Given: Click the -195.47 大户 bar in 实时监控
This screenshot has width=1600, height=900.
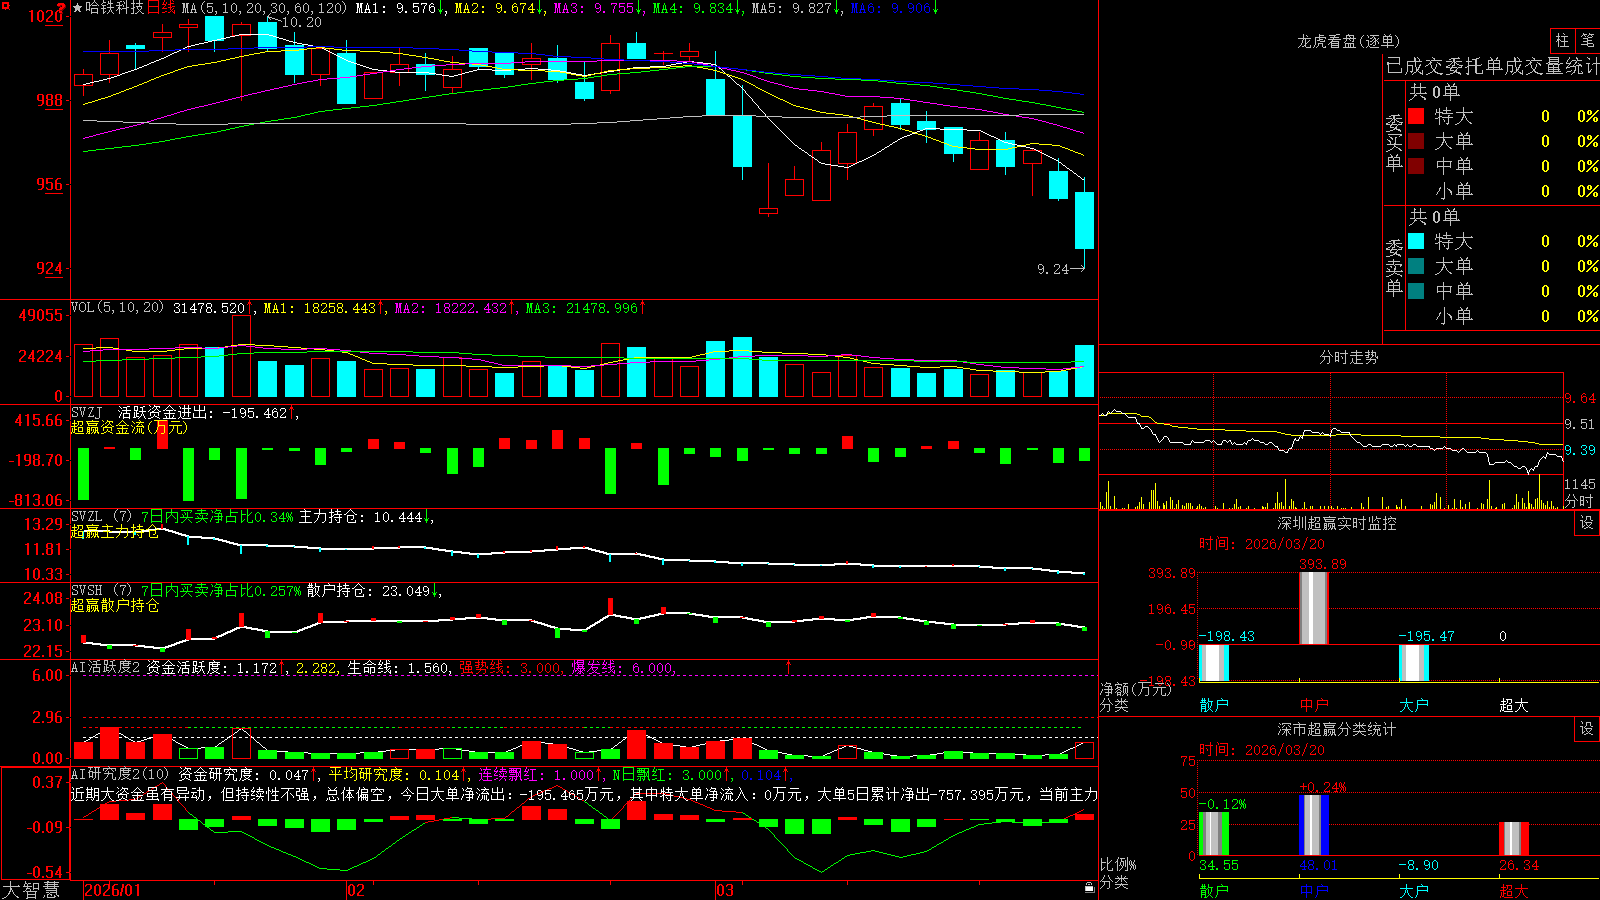Looking at the screenshot, I should [x=1414, y=663].
